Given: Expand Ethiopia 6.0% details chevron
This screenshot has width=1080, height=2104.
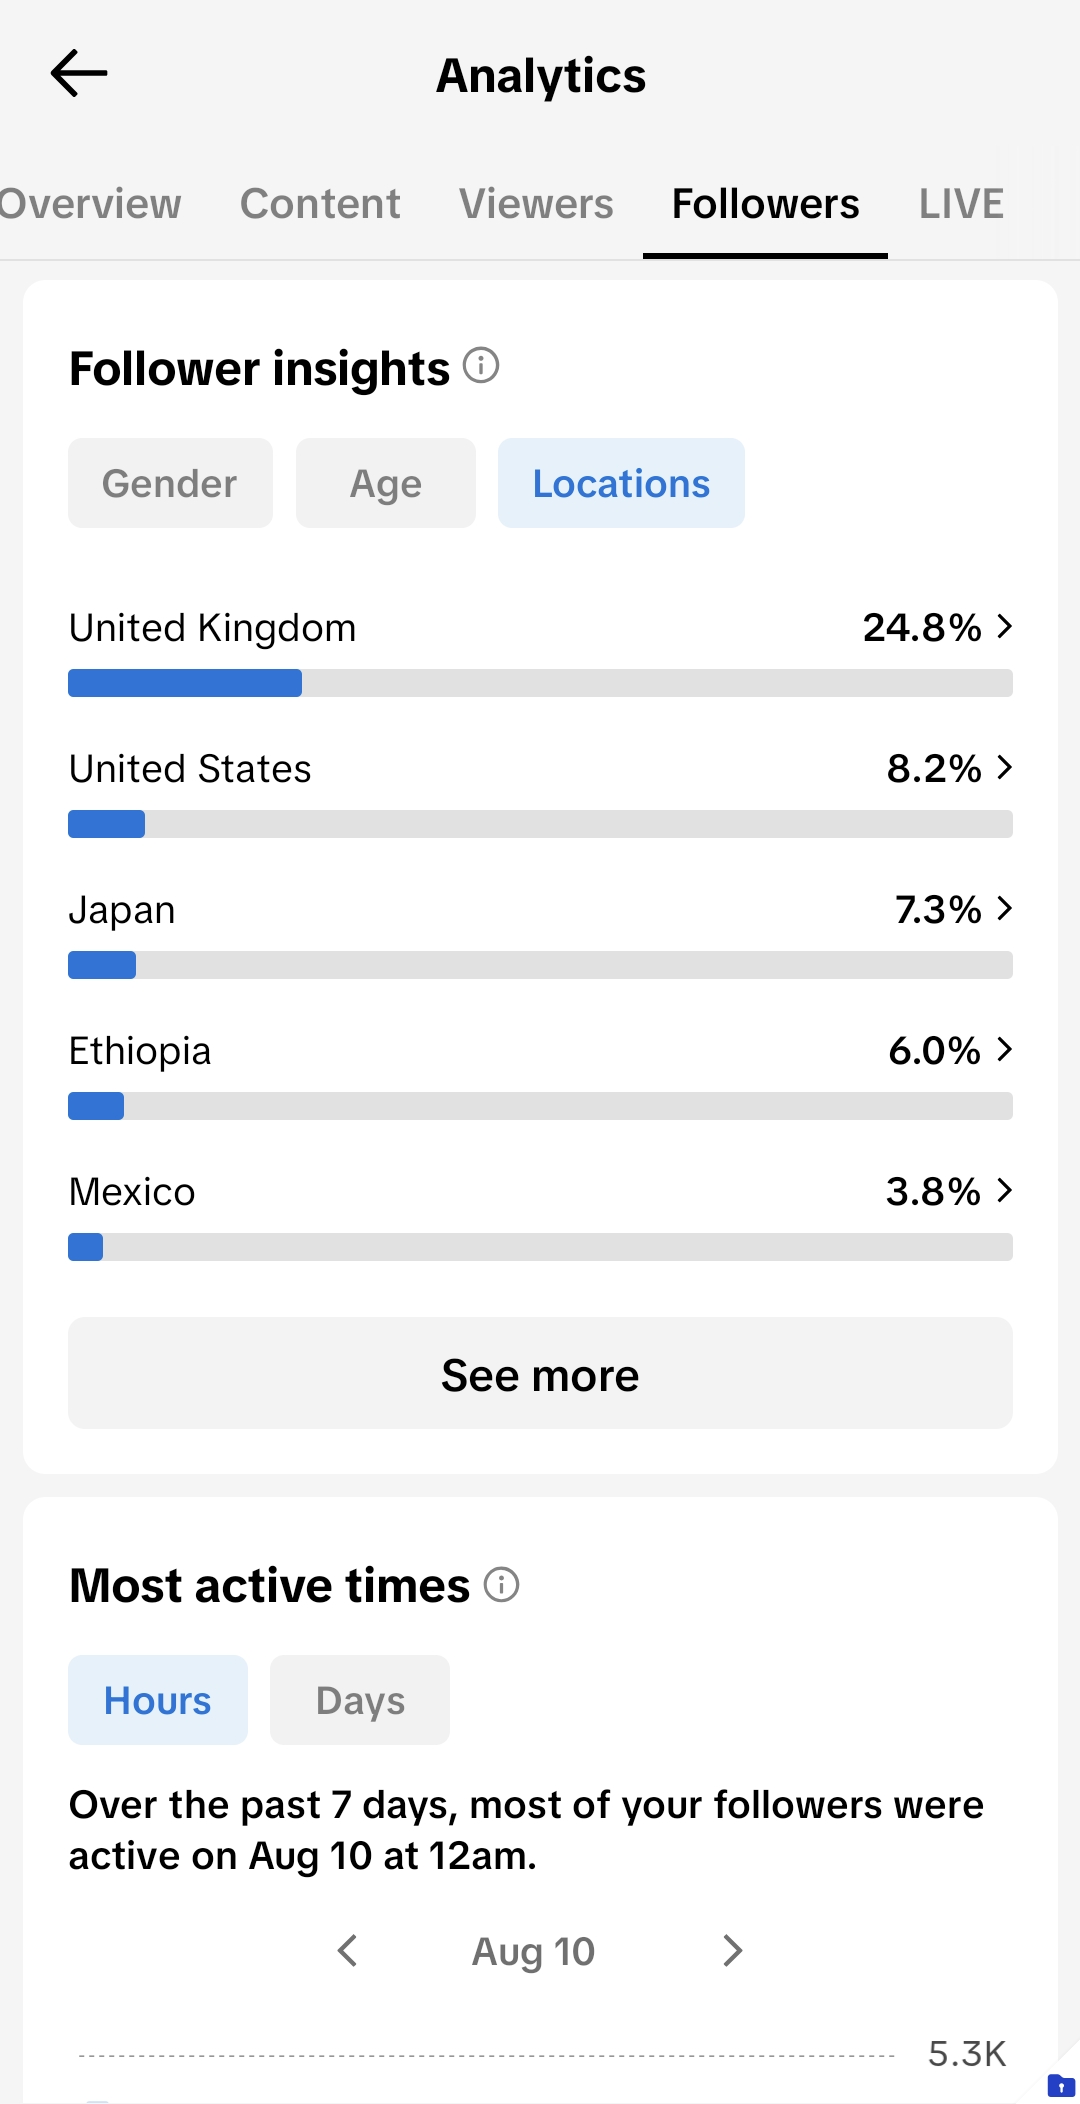Looking at the screenshot, I should pyautogui.click(x=1005, y=1050).
